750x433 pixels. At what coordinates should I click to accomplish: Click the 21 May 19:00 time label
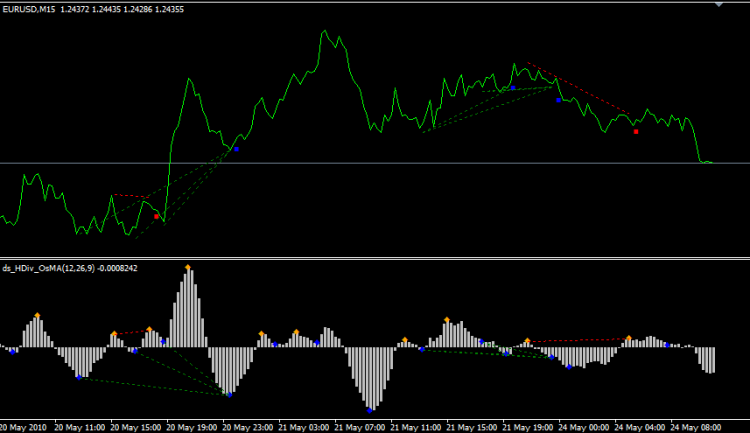pos(528,427)
